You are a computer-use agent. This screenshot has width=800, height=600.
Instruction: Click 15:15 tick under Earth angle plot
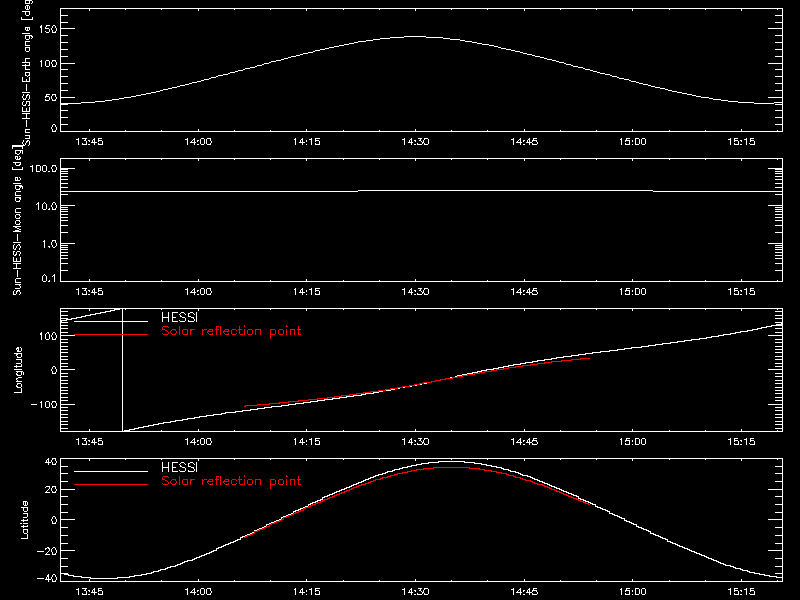741,141
